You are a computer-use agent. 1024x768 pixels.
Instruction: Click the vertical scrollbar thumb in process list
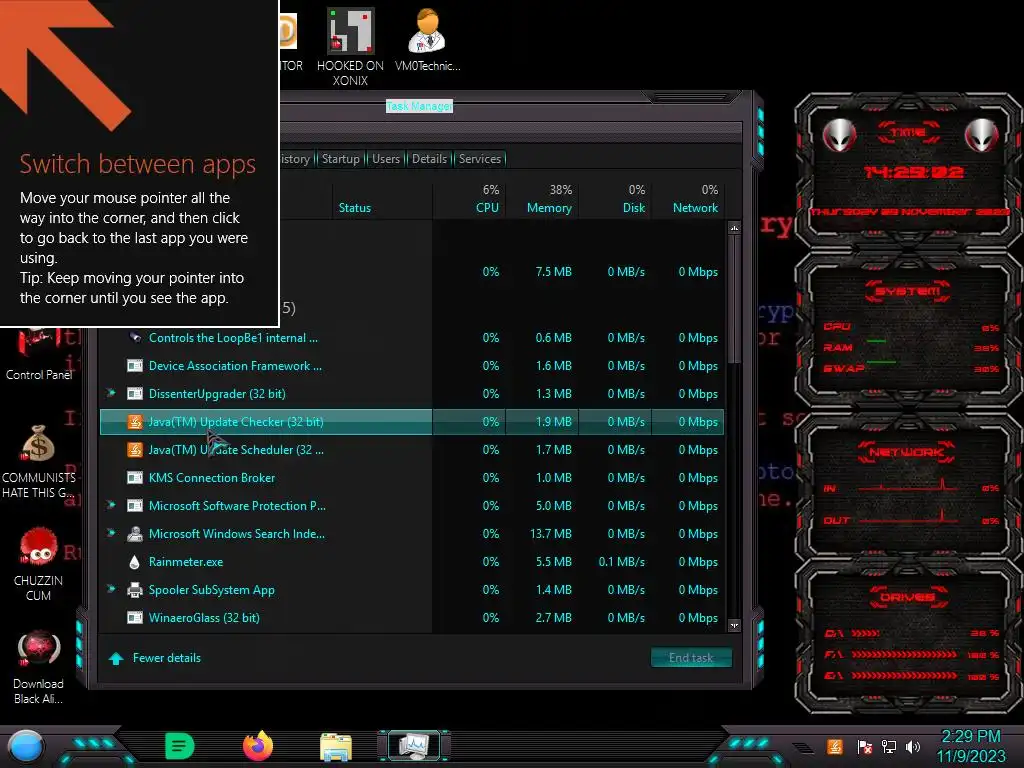[x=734, y=299]
